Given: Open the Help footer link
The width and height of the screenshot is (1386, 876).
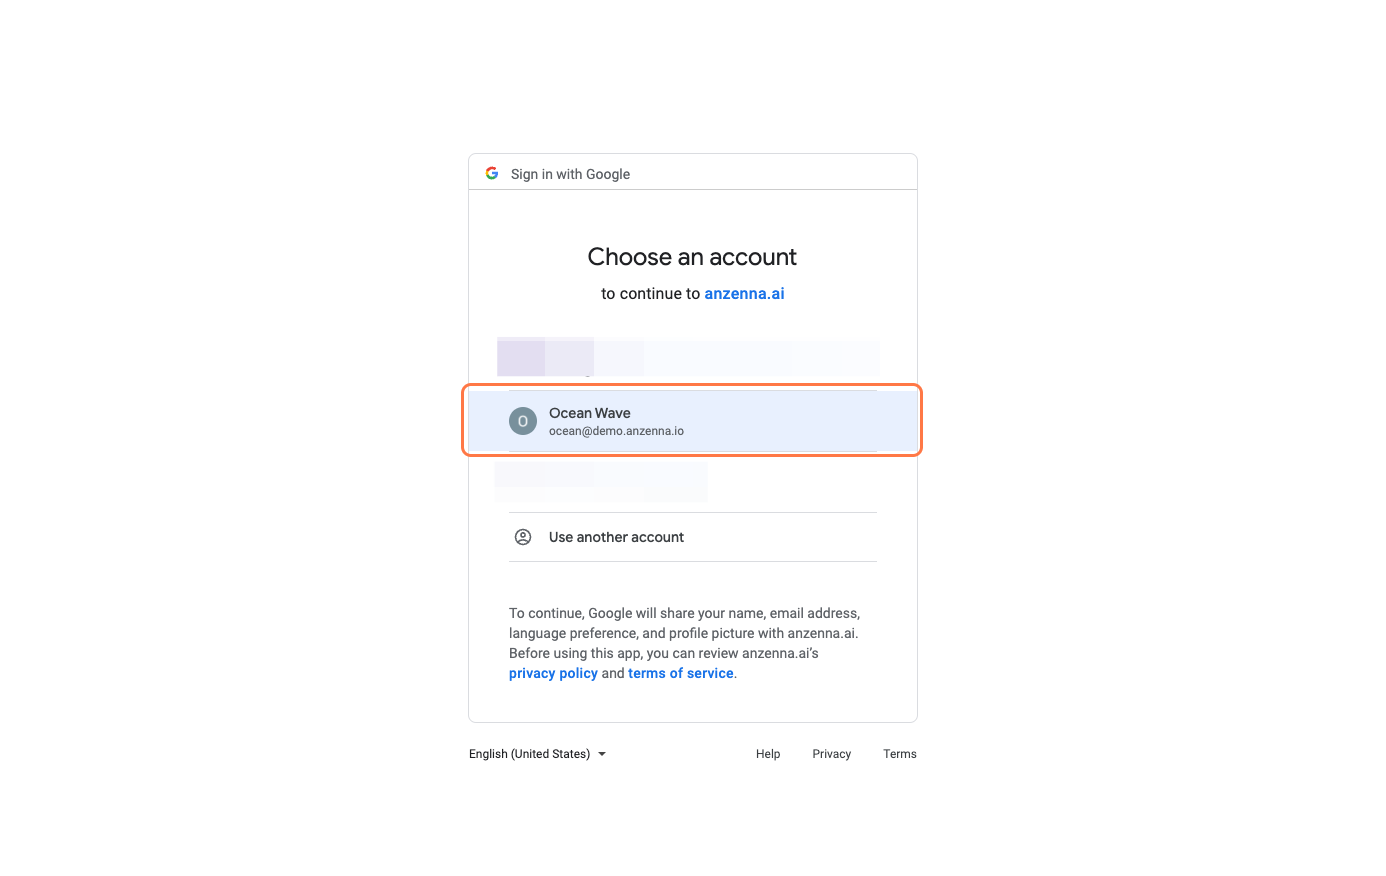Looking at the screenshot, I should point(768,754).
